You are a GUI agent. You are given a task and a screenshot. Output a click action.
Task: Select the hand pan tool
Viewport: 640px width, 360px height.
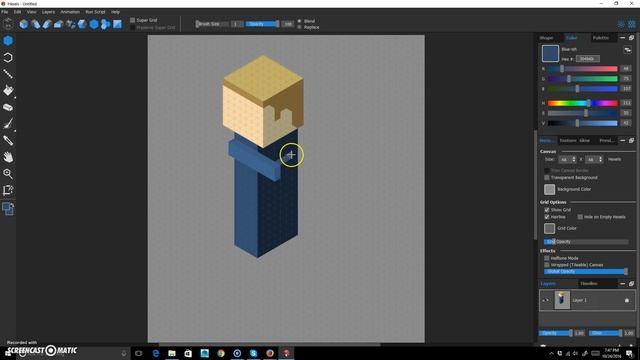tap(8, 157)
